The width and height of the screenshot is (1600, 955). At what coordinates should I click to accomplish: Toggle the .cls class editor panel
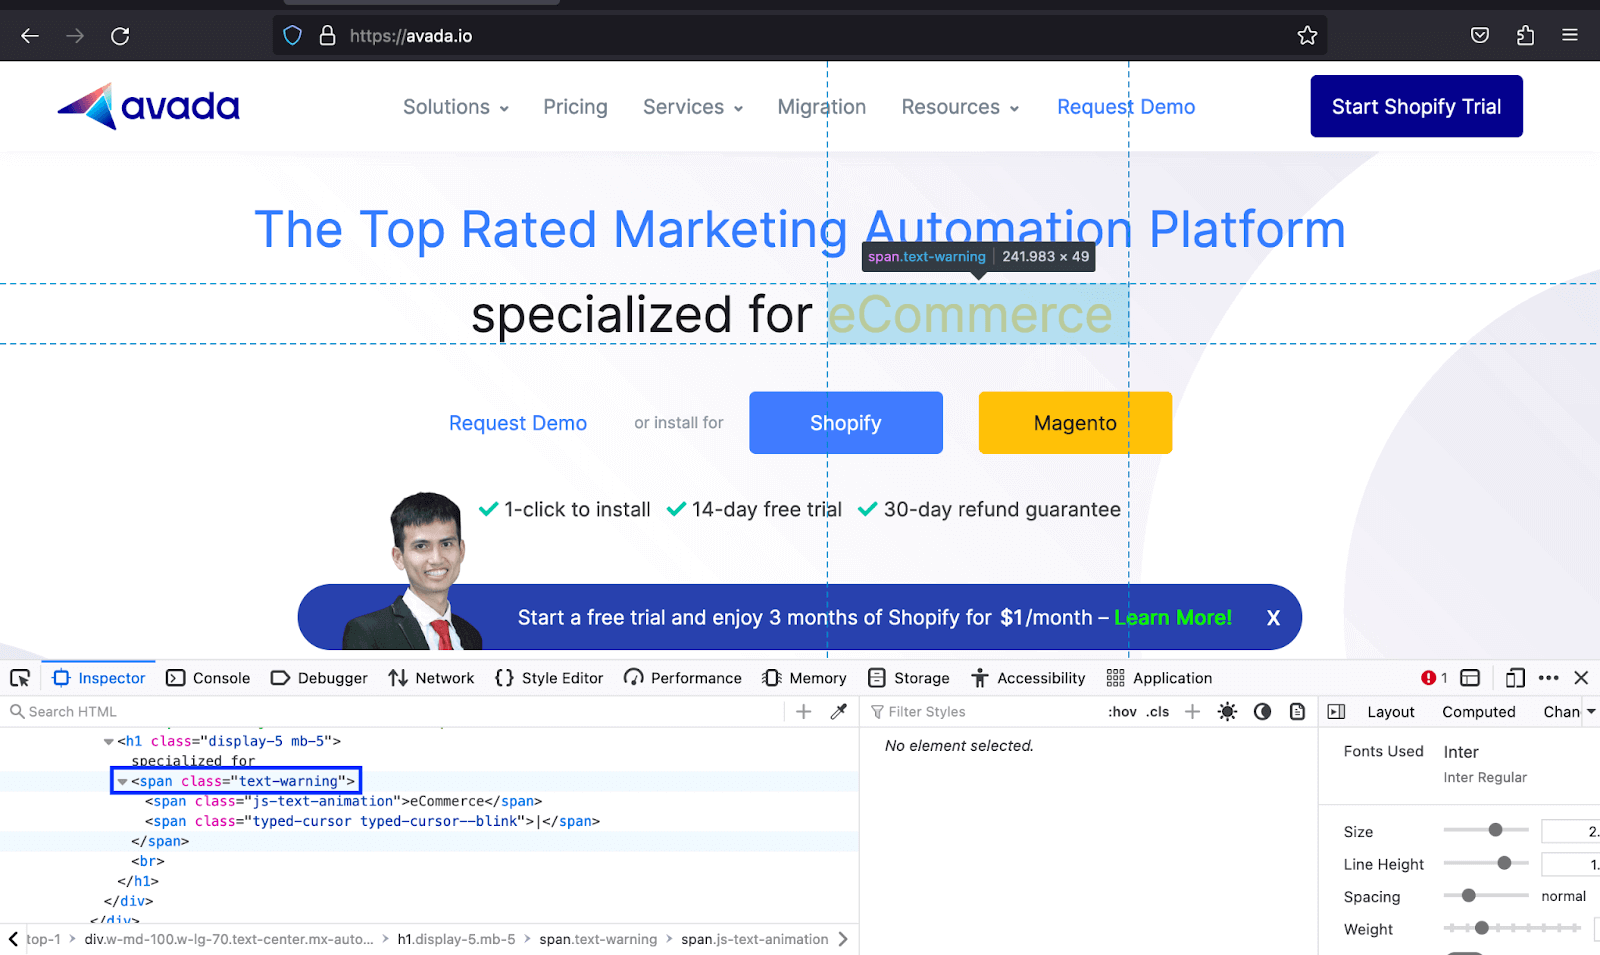click(1157, 711)
